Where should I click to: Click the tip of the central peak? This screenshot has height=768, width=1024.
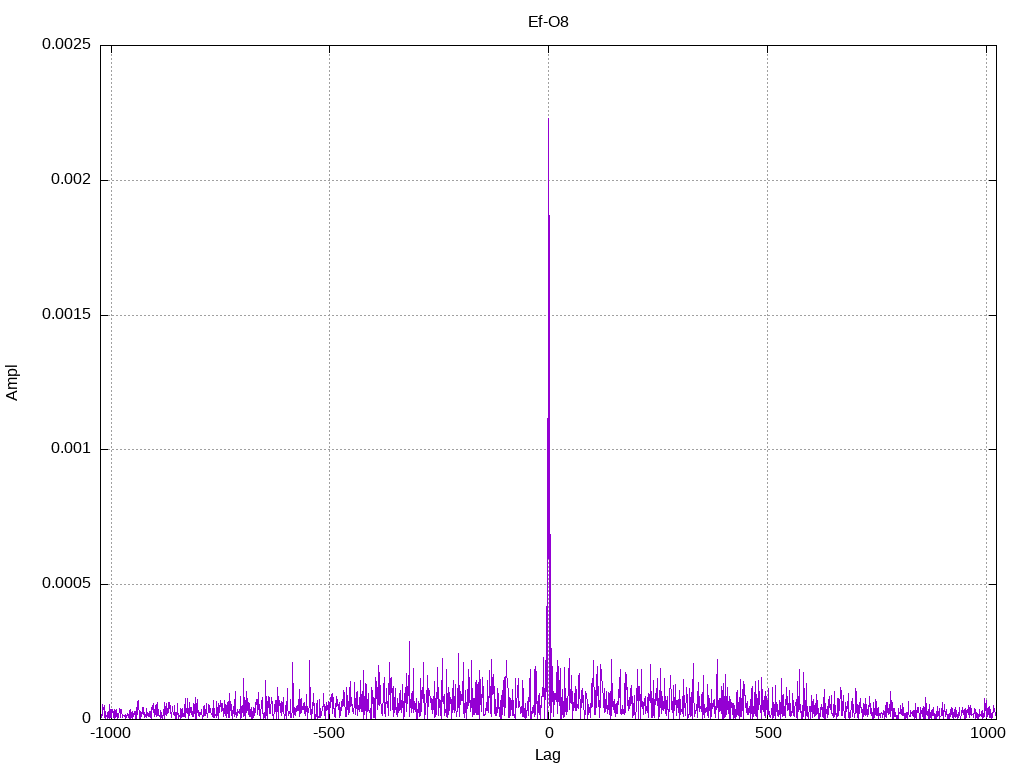pos(549,119)
